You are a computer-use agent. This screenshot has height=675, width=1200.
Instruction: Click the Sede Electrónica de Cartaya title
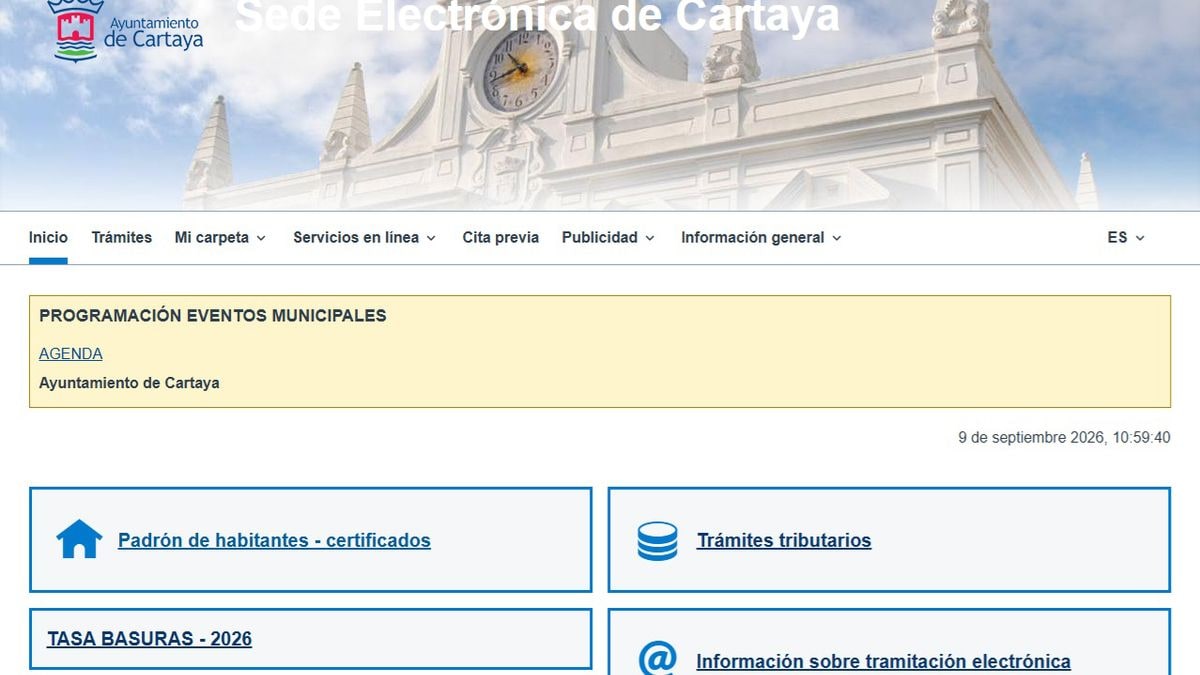[537, 16]
